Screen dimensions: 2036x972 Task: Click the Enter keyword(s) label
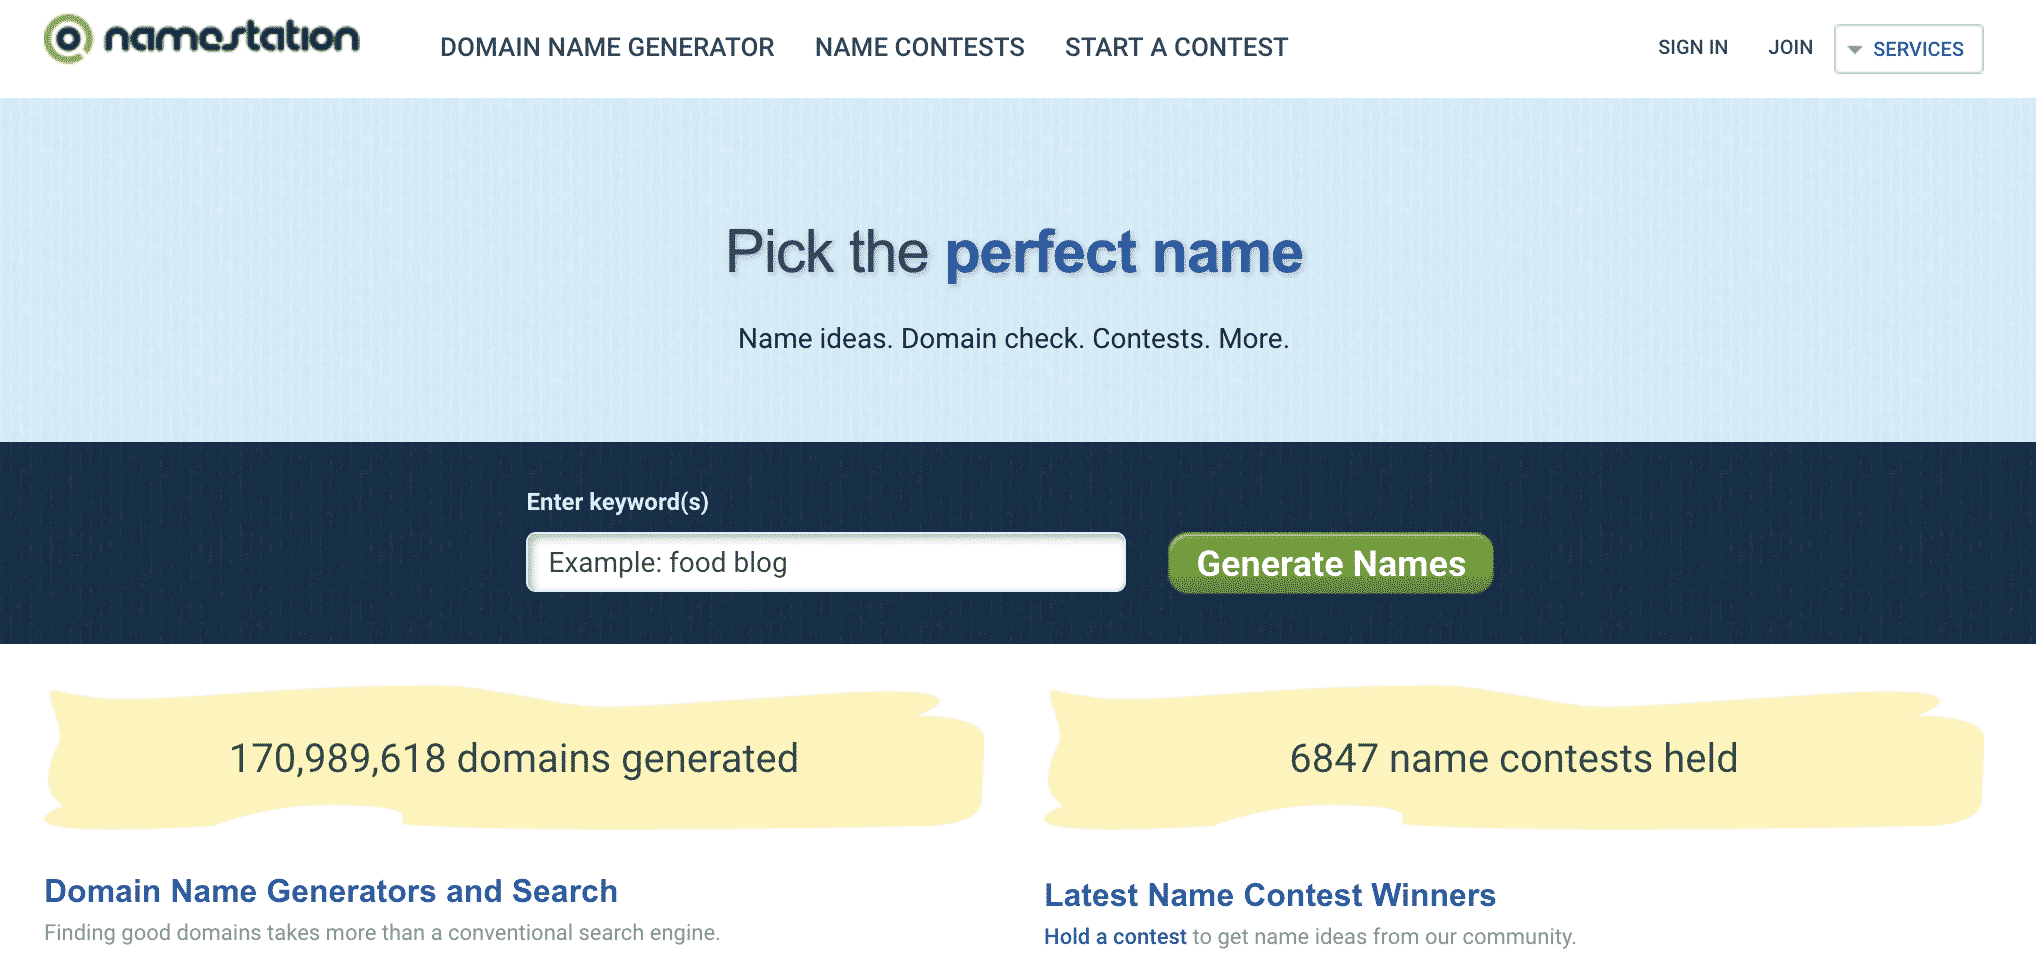[617, 502]
